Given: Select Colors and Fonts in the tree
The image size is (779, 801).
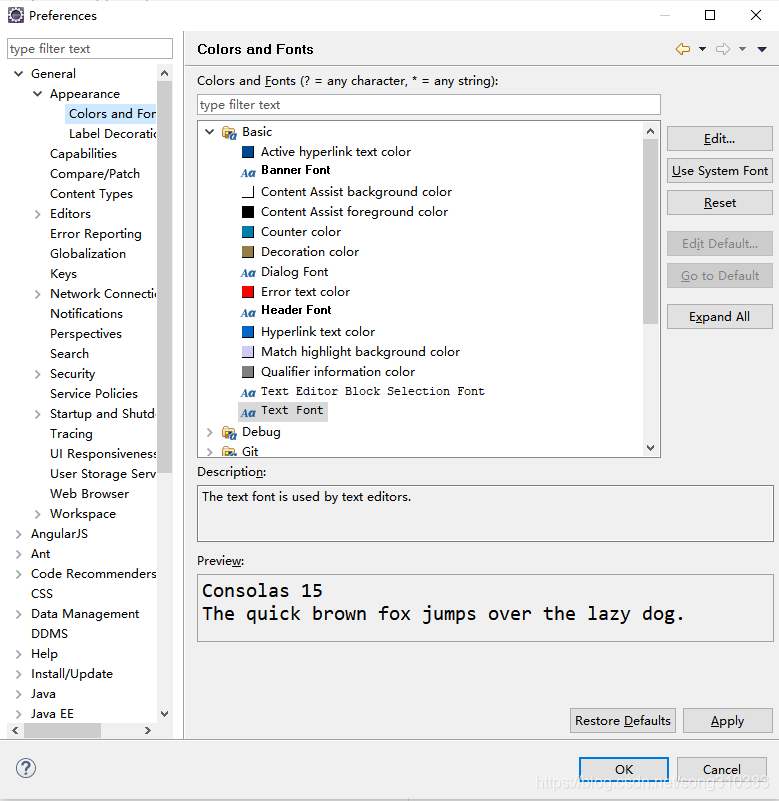Looking at the screenshot, I should [x=112, y=113].
